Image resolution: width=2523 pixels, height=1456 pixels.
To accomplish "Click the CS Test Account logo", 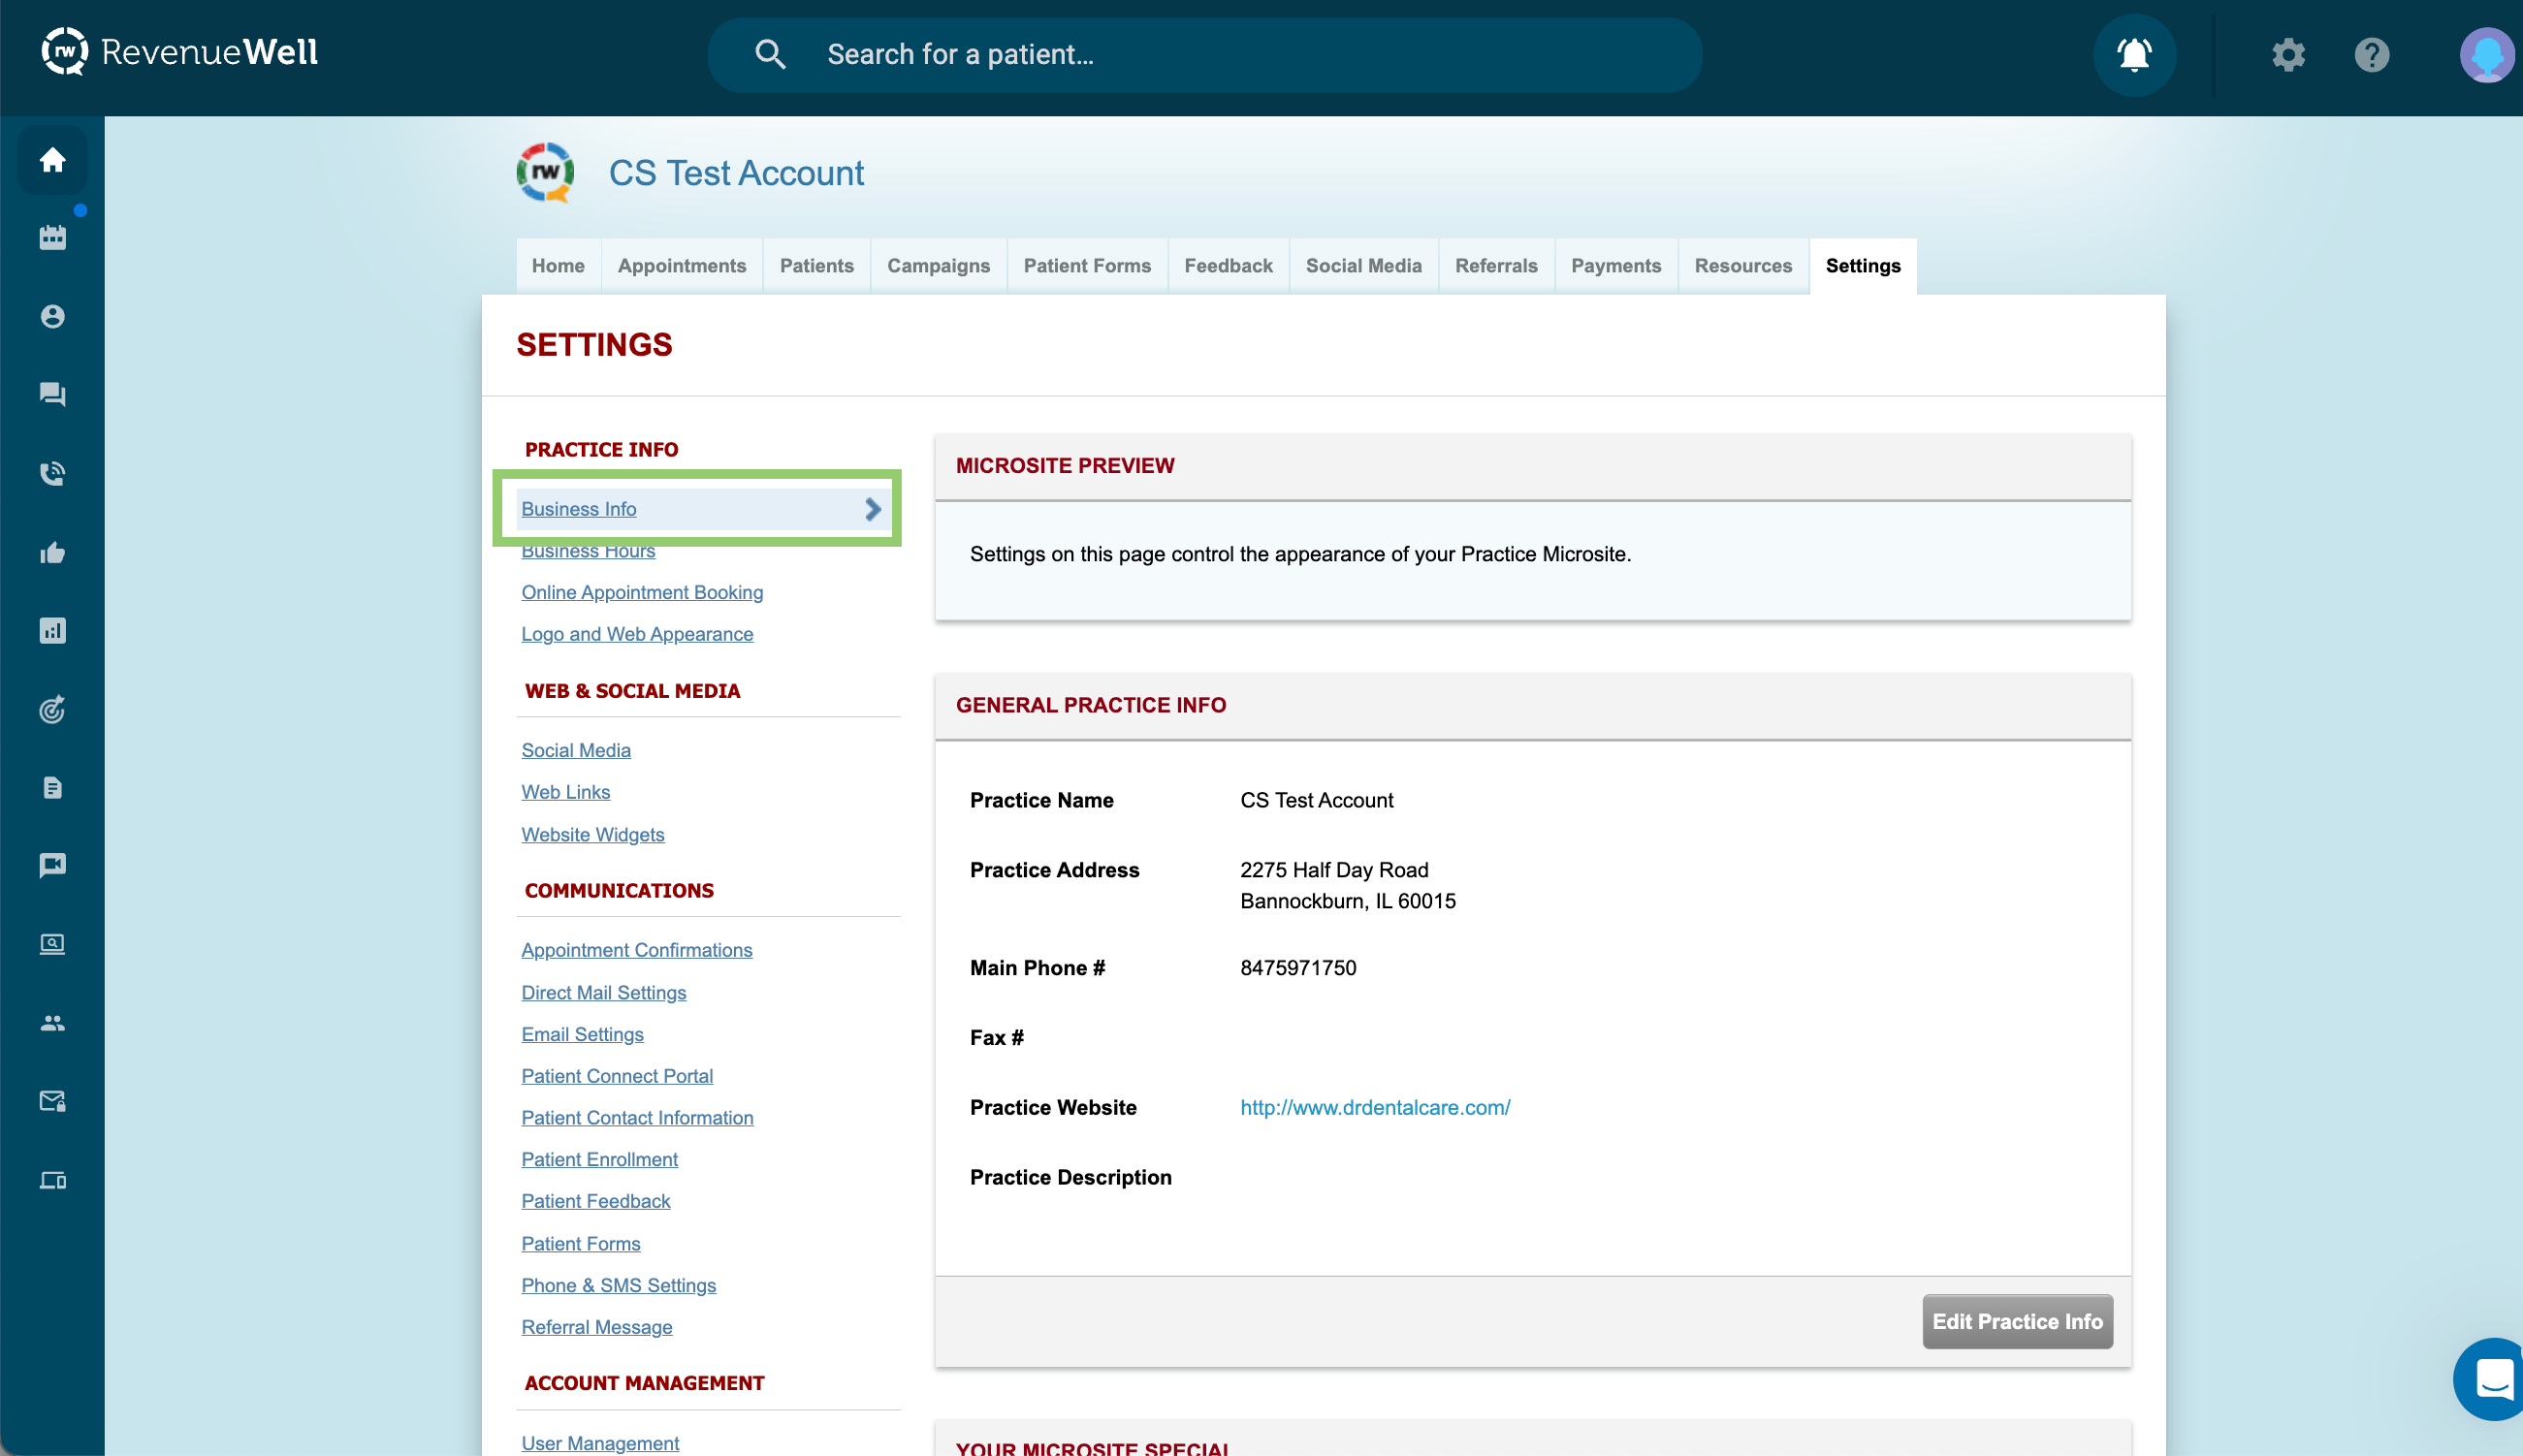I will [545, 172].
